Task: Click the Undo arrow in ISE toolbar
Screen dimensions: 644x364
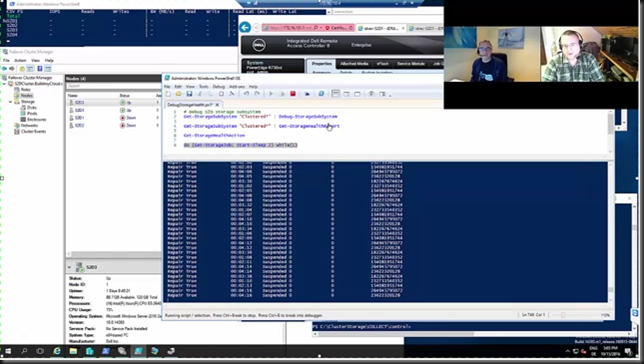Action: 246,94
